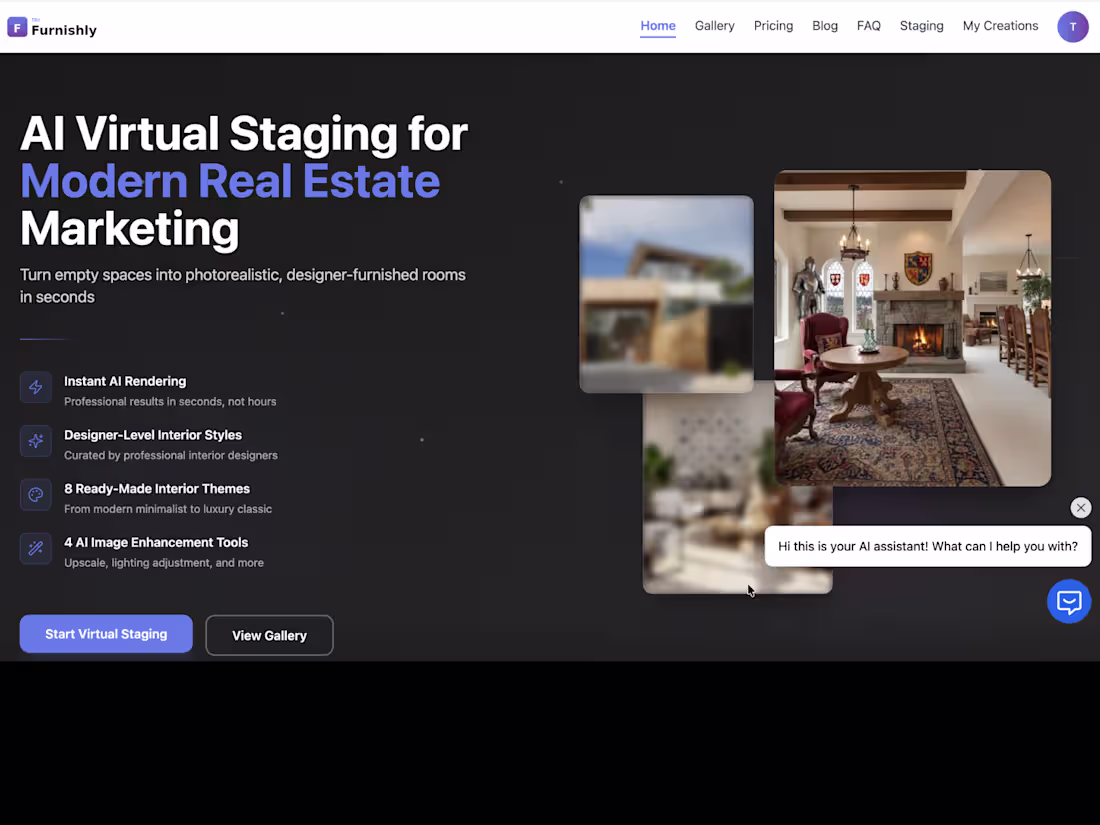Navigate to the Blog section
This screenshot has width=1100, height=825.
point(825,26)
